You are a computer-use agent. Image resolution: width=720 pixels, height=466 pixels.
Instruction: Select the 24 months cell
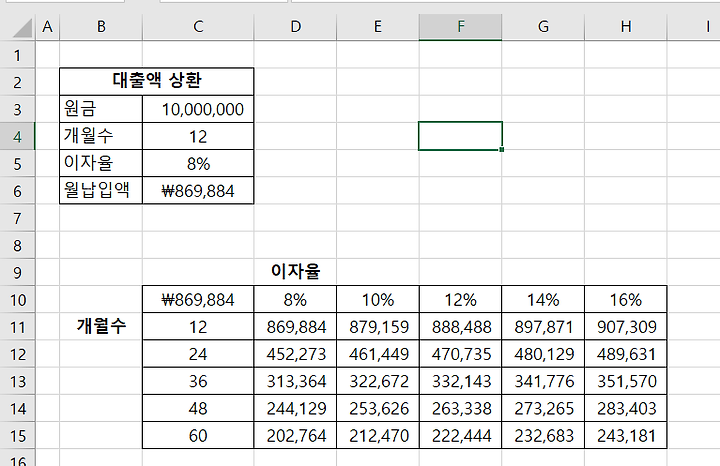click(x=198, y=354)
